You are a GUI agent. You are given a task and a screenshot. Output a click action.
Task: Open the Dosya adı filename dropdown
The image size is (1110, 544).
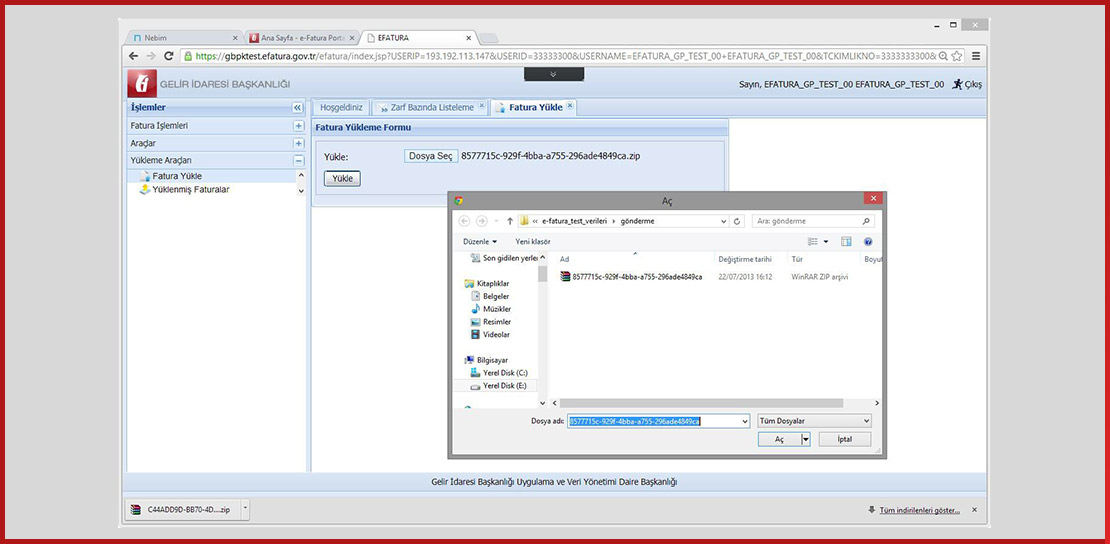(744, 421)
